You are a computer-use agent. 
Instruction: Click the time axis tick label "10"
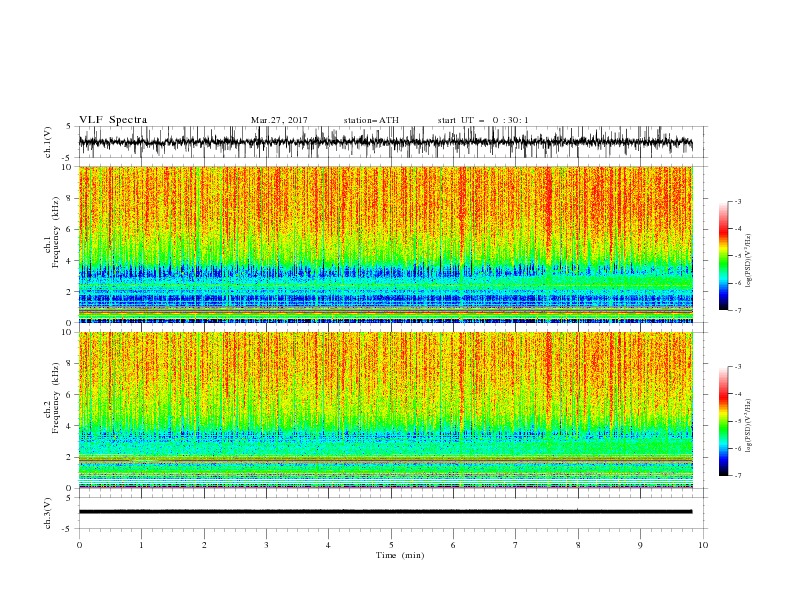[x=703, y=545]
